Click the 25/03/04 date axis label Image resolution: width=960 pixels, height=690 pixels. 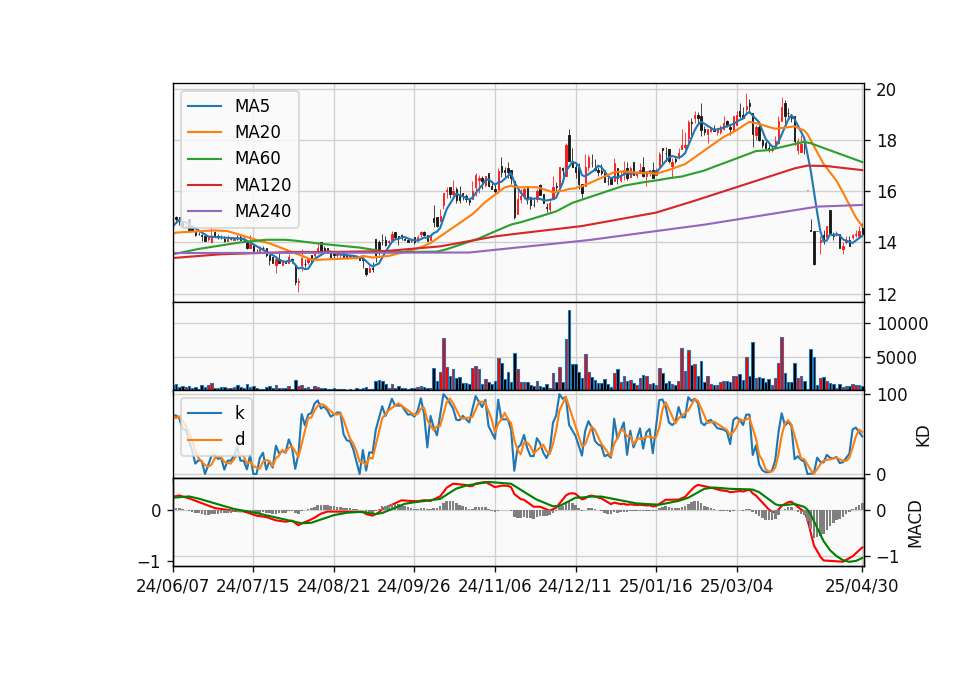click(x=737, y=587)
